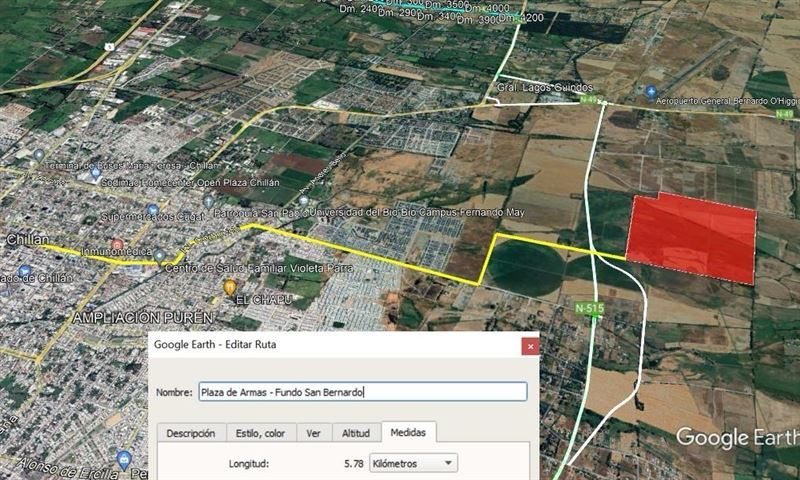Click the Sodimac Homecenter shopping marker
This screenshot has height=480, width=800.
pos(95,173)
